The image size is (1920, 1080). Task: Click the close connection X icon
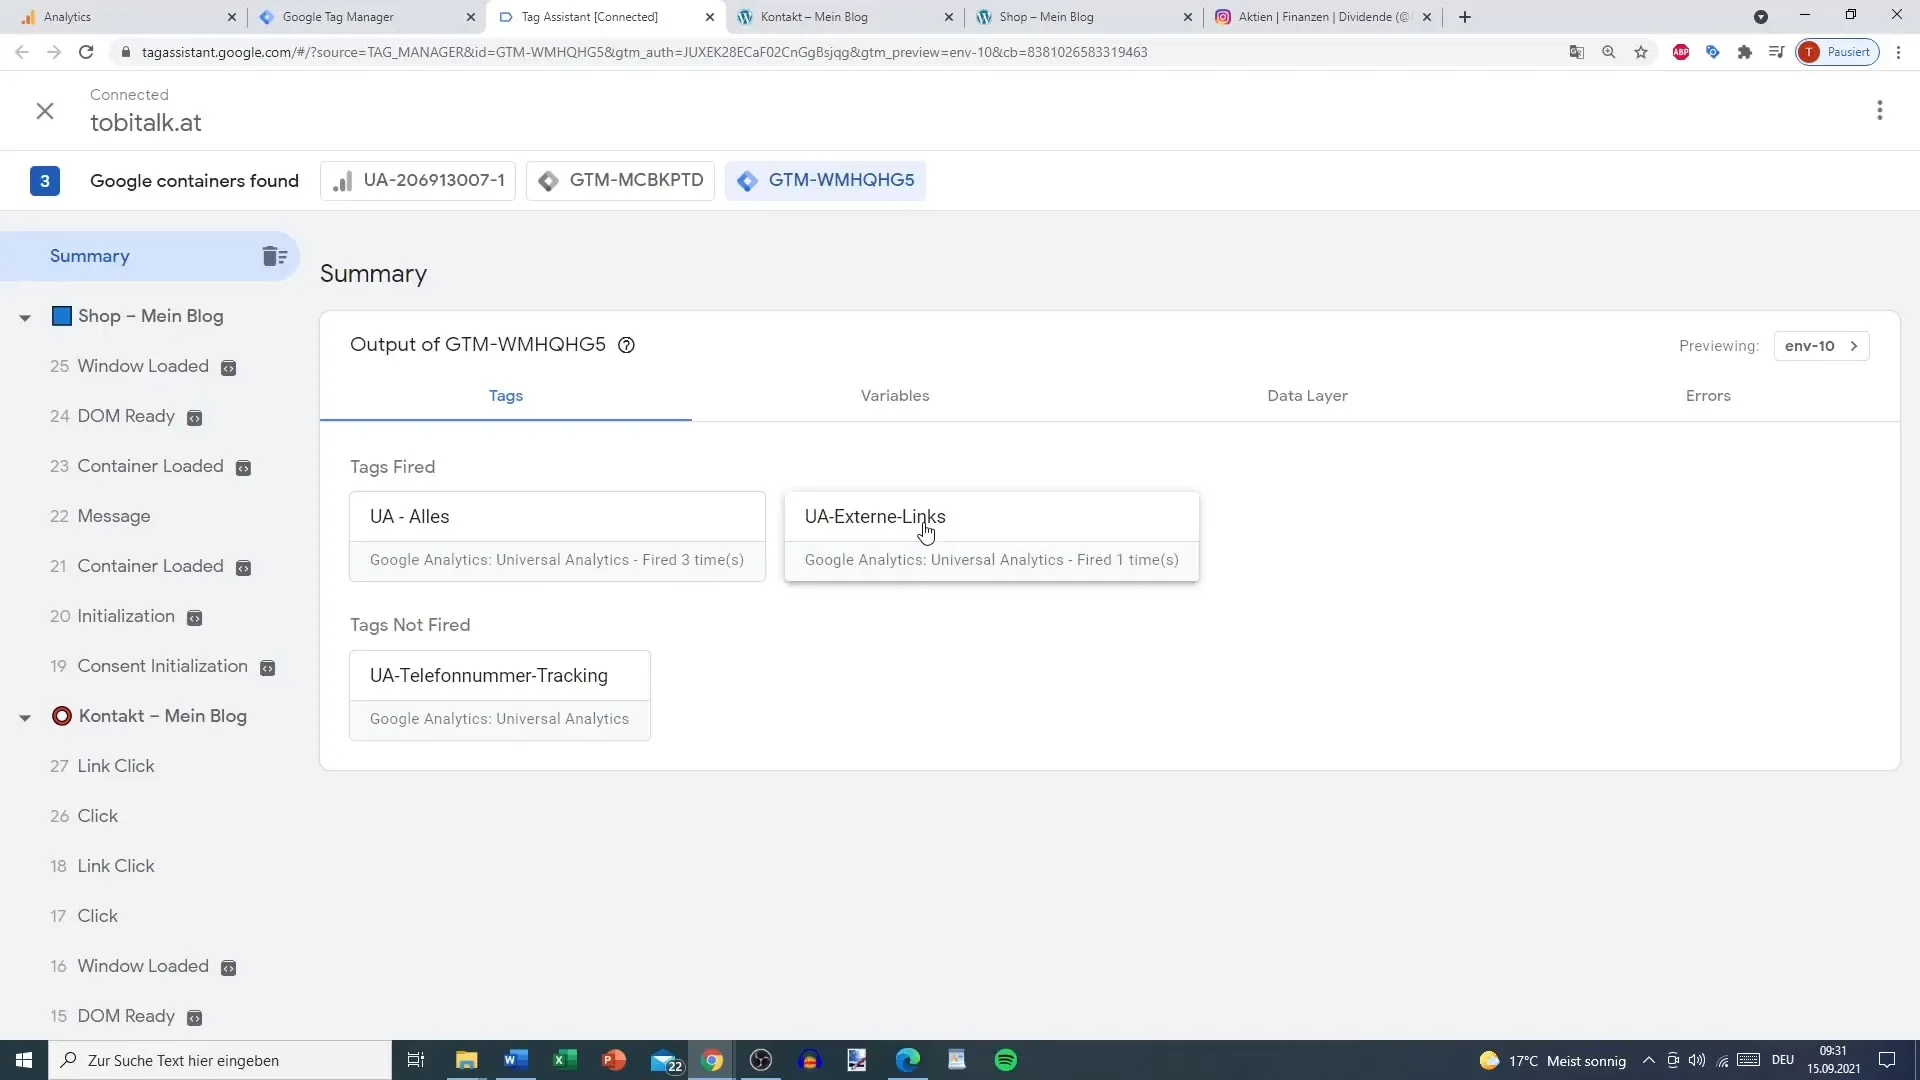(x=44, y=109)
